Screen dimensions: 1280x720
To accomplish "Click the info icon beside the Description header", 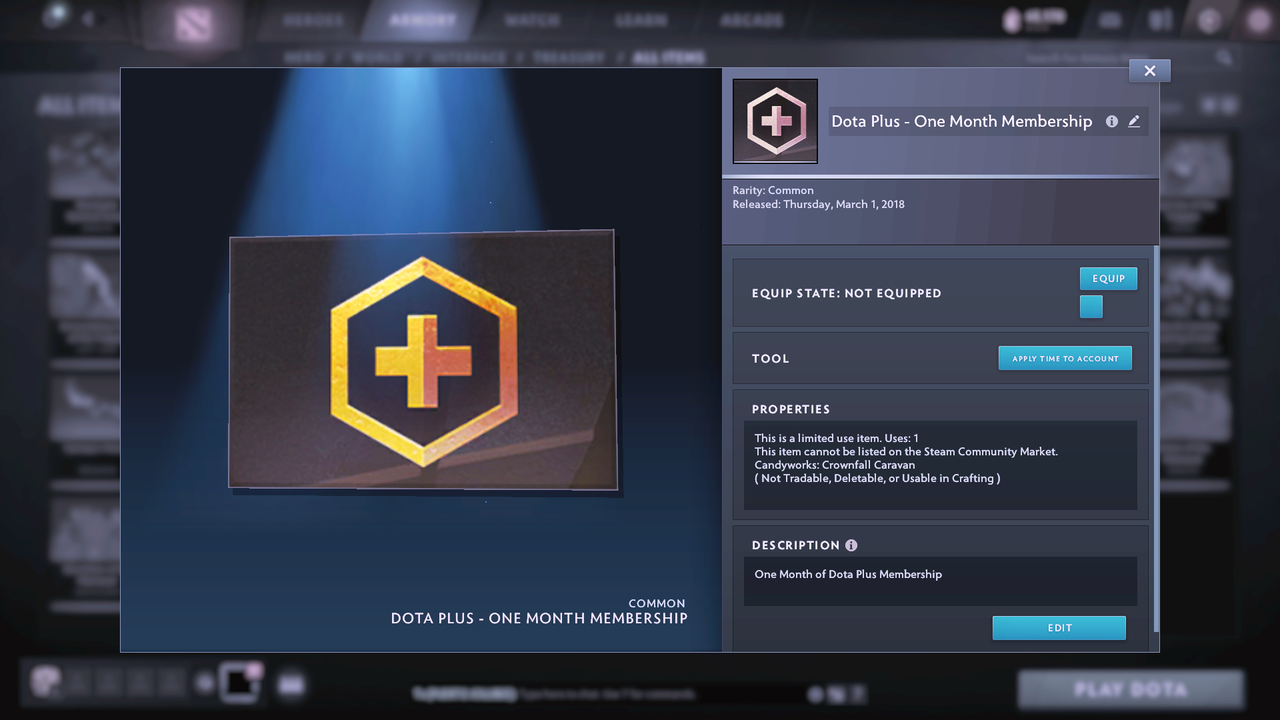I will click(x=851, y=545).
